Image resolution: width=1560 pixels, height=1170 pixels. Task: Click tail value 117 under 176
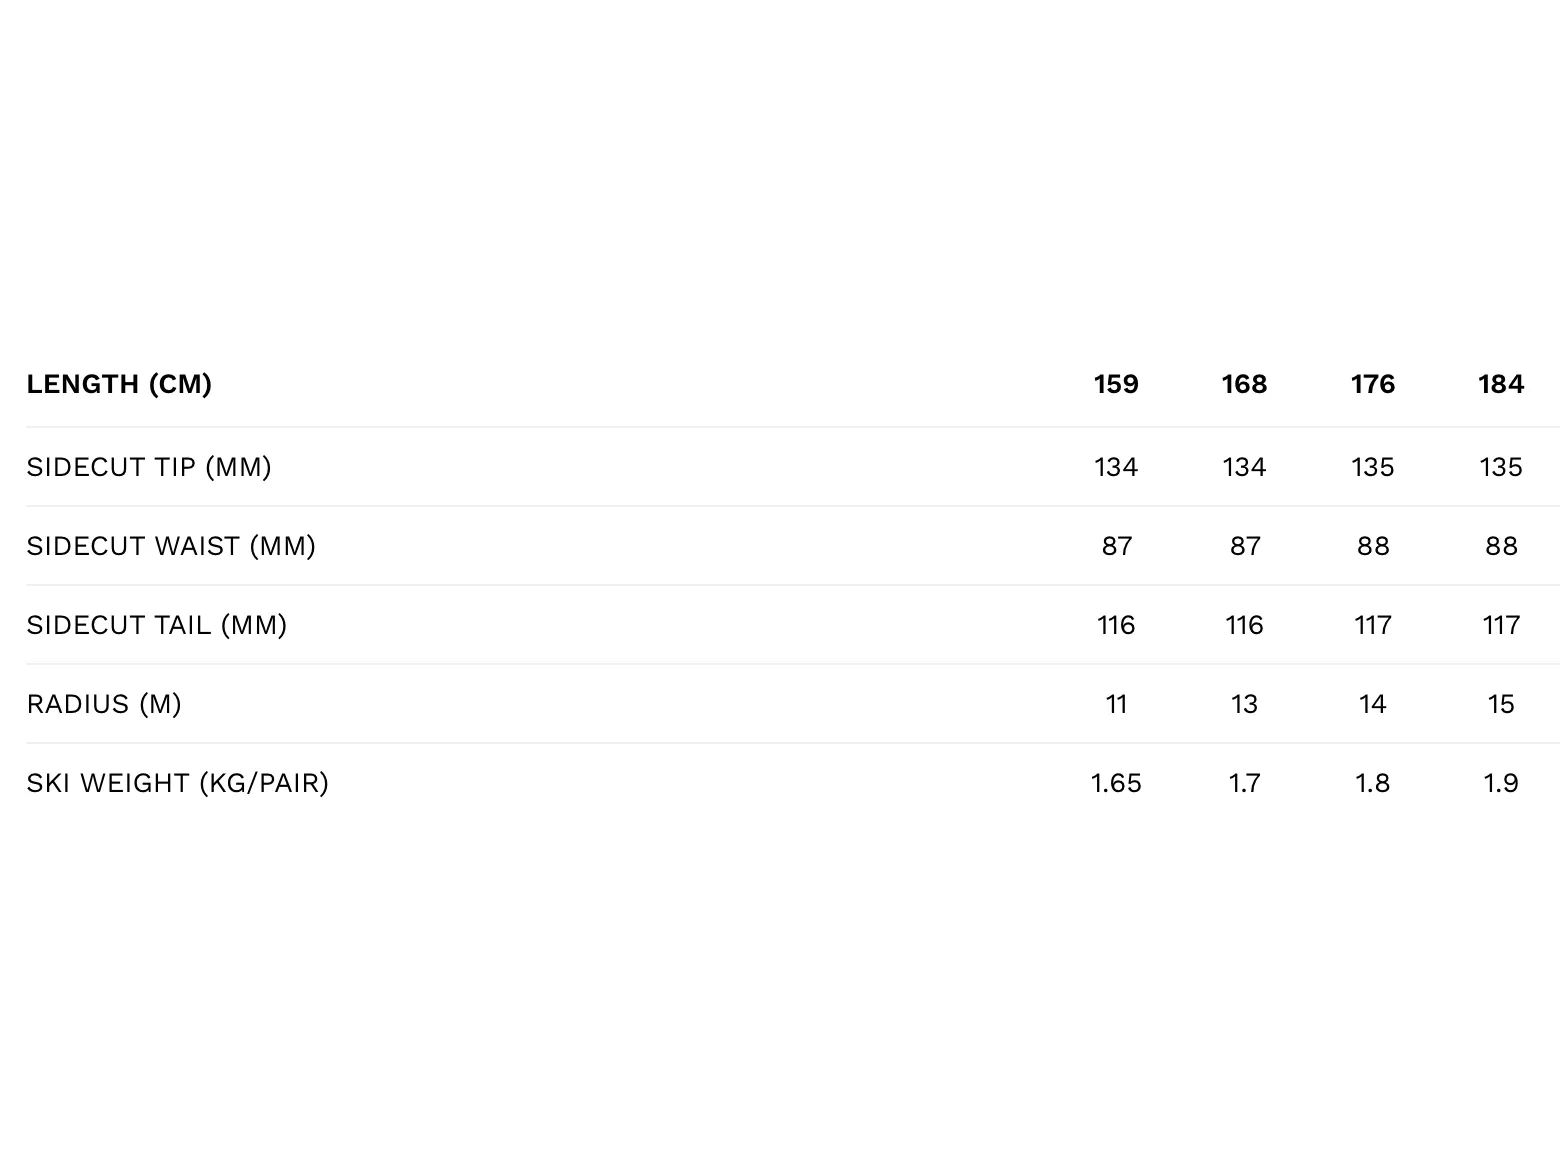pyautogui.click(x=1373, y=625)
